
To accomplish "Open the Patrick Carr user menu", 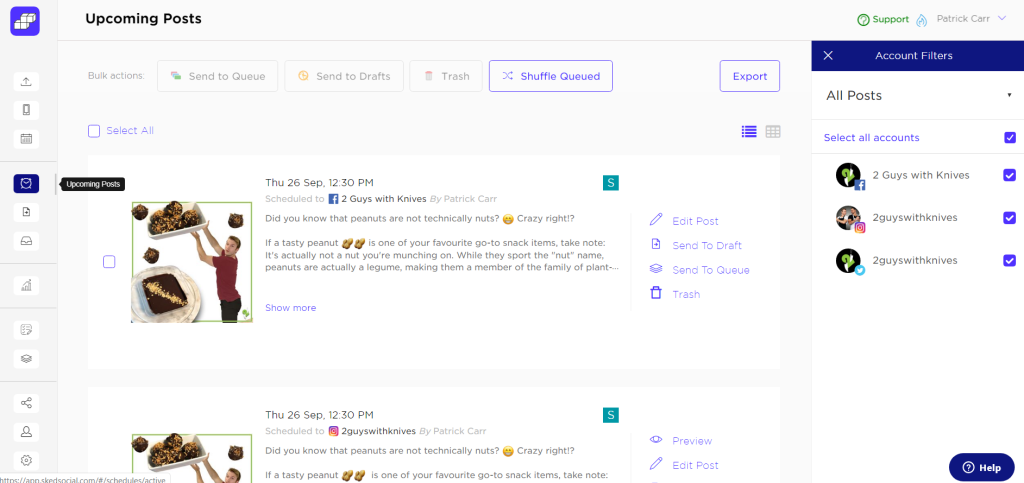I will tap(970, 19).
